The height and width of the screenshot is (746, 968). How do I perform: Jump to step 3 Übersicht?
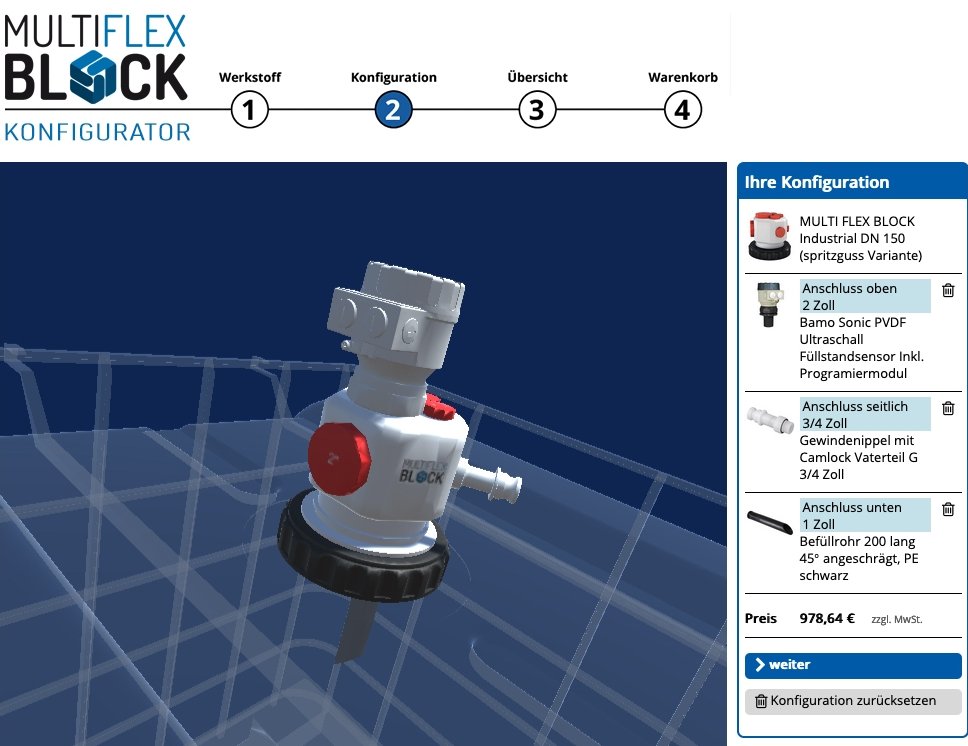click(x=537, y=110)
